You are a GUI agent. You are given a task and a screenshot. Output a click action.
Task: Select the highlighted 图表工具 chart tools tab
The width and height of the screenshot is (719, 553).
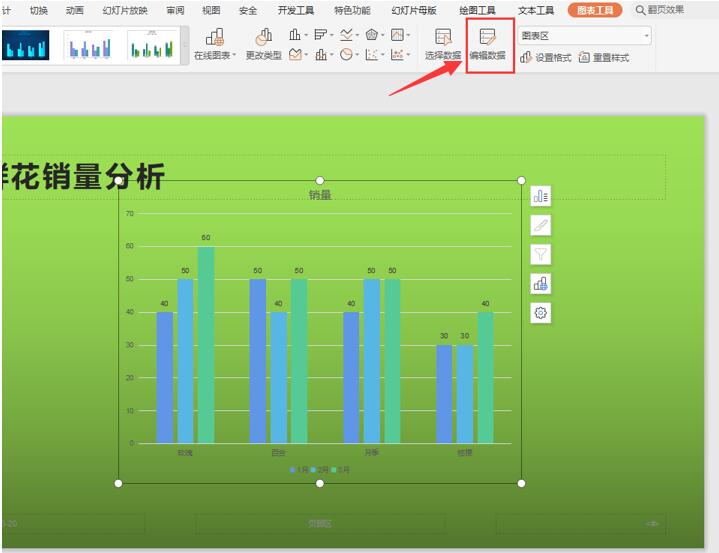(x=595, y=10)
